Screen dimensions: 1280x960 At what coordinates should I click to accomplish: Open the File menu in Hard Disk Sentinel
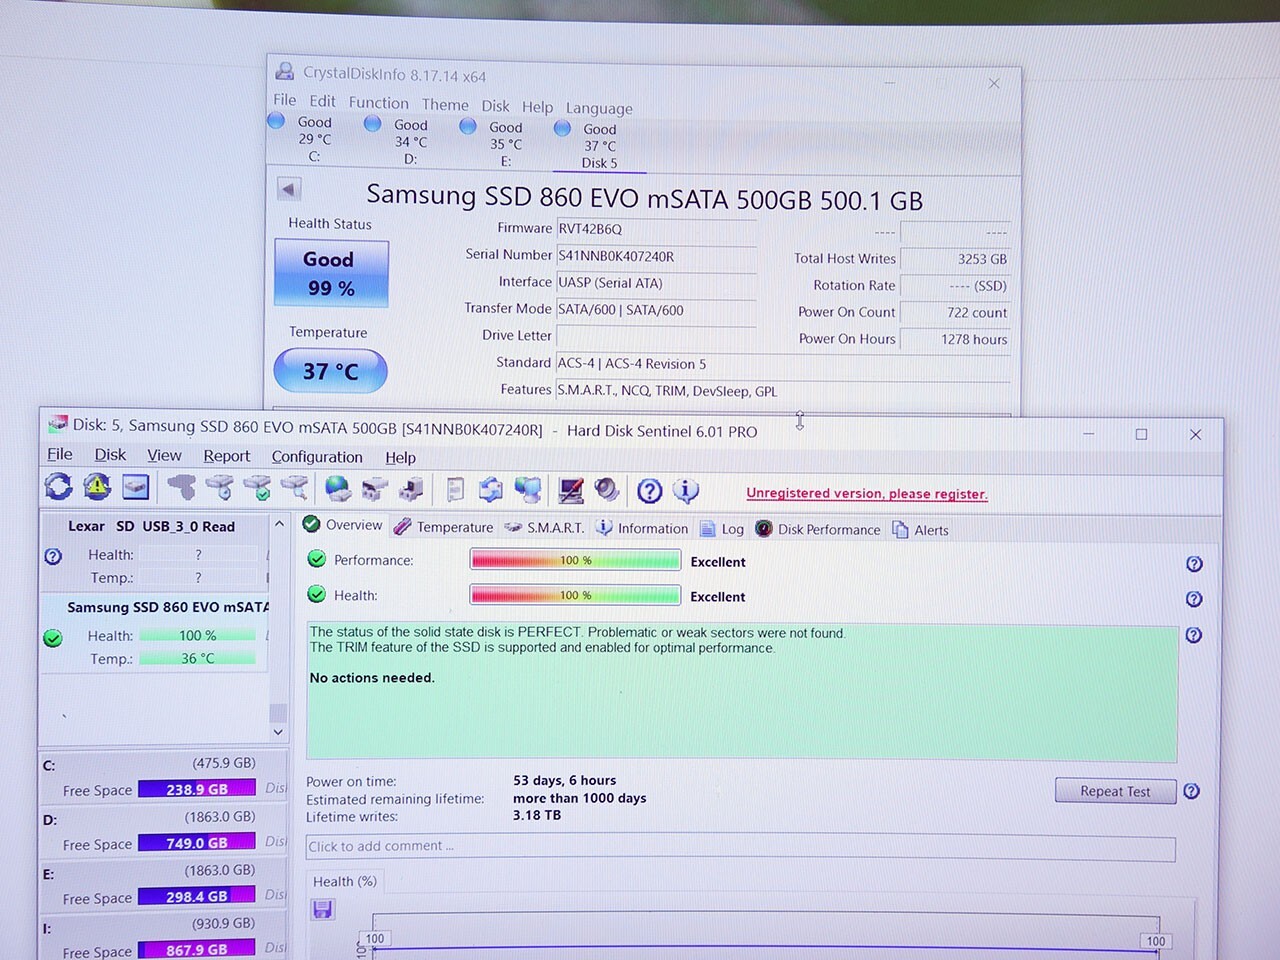(x=60, y=454)
